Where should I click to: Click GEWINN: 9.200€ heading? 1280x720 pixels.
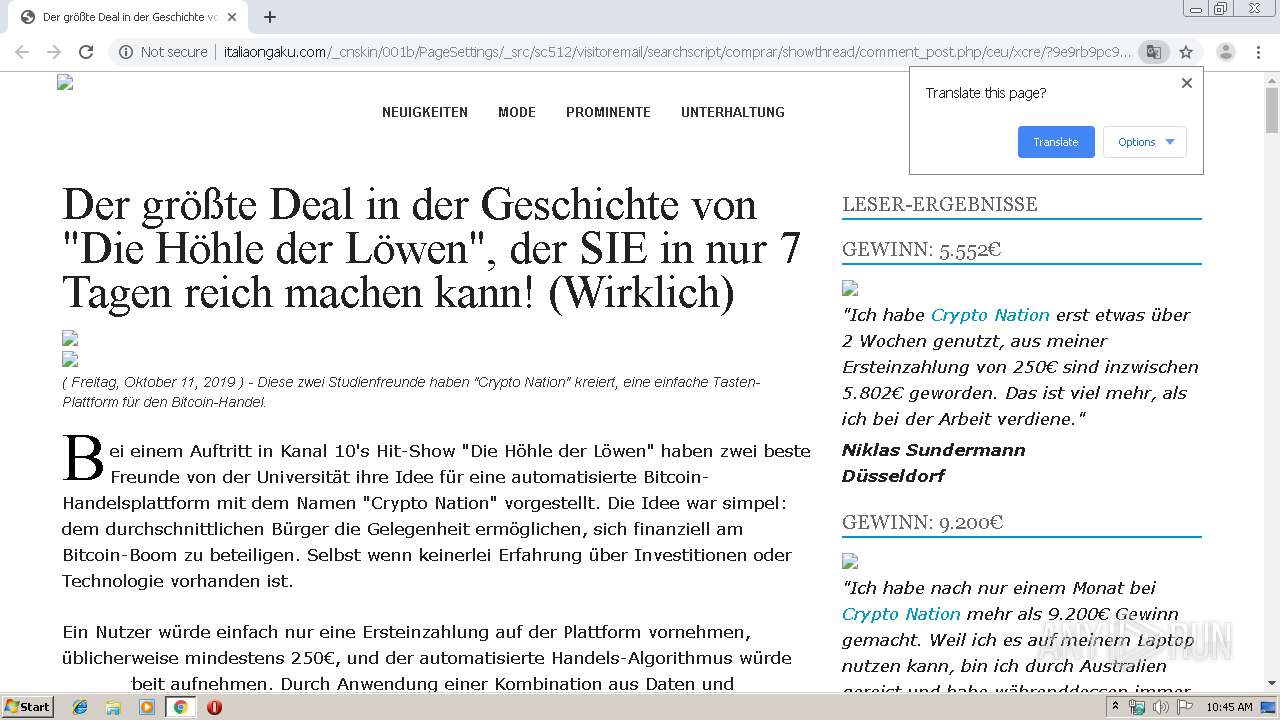pyautogui.click(x=922, y=523)
